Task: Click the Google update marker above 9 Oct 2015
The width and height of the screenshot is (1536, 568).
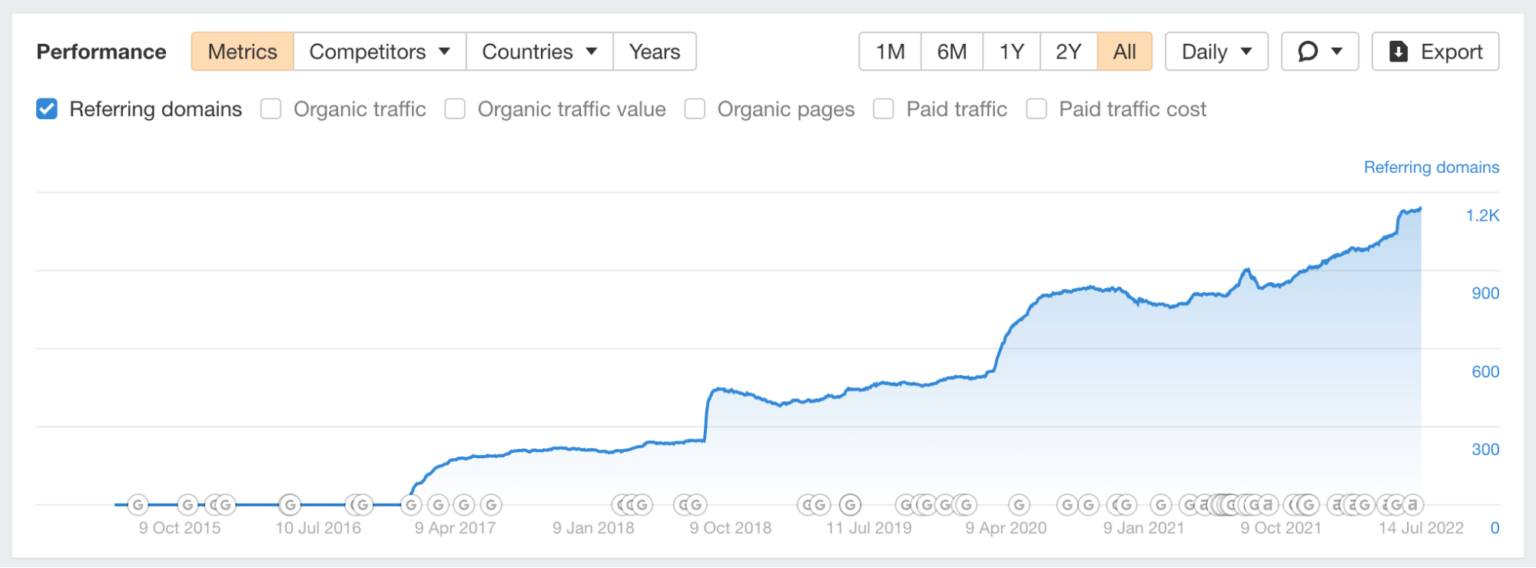Action: coord(187,505)
